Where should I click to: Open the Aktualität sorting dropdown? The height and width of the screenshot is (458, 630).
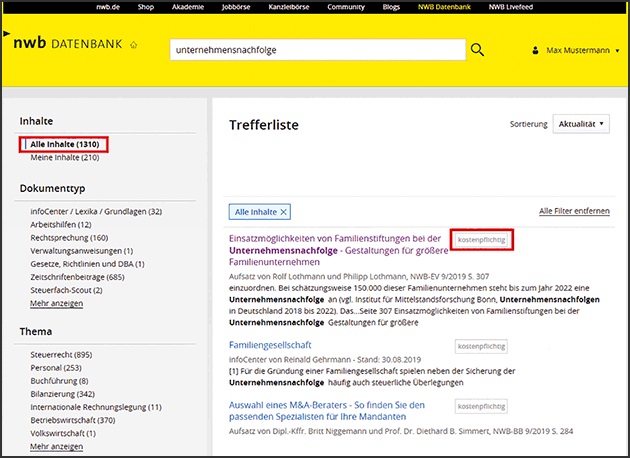[x=580, y=124]
